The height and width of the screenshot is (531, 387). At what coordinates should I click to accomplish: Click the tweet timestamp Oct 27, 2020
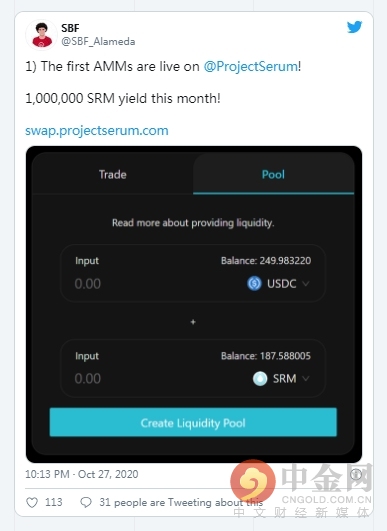point(82,474)
